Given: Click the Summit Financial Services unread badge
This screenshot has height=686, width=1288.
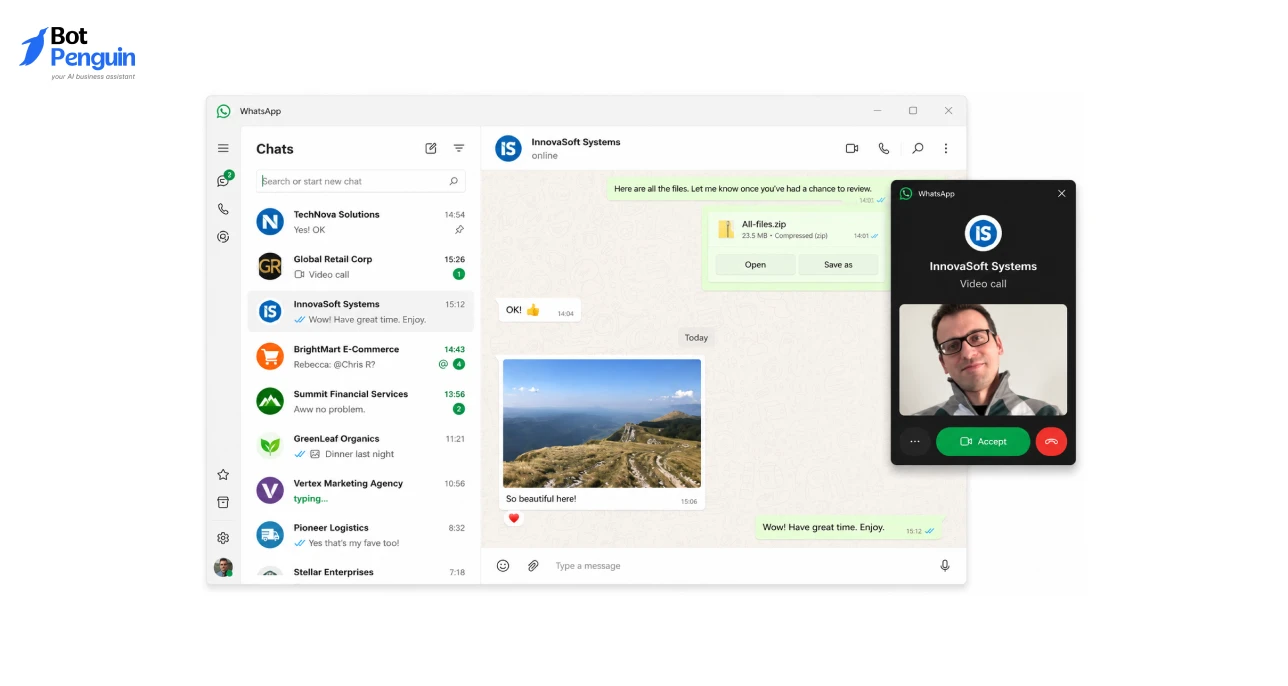Looking at the screenshot, I should [459, 409].
